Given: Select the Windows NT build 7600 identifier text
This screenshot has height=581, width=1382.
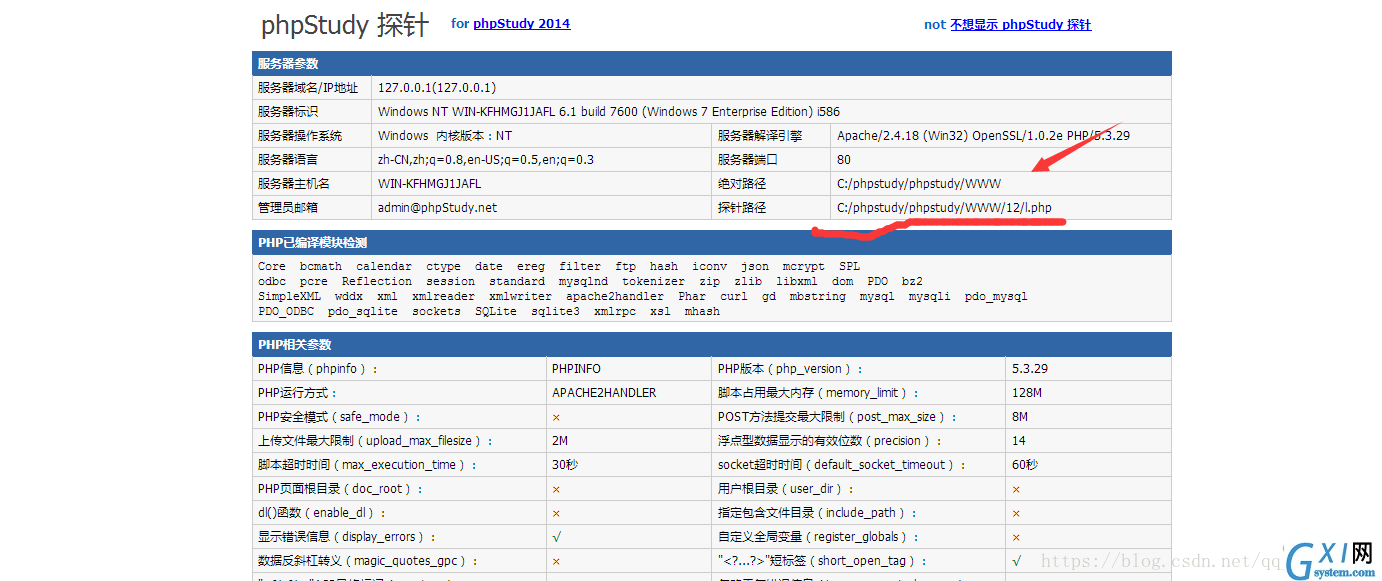Looking at the screenshot, I should pyautogui.click(x=609, y=112).
